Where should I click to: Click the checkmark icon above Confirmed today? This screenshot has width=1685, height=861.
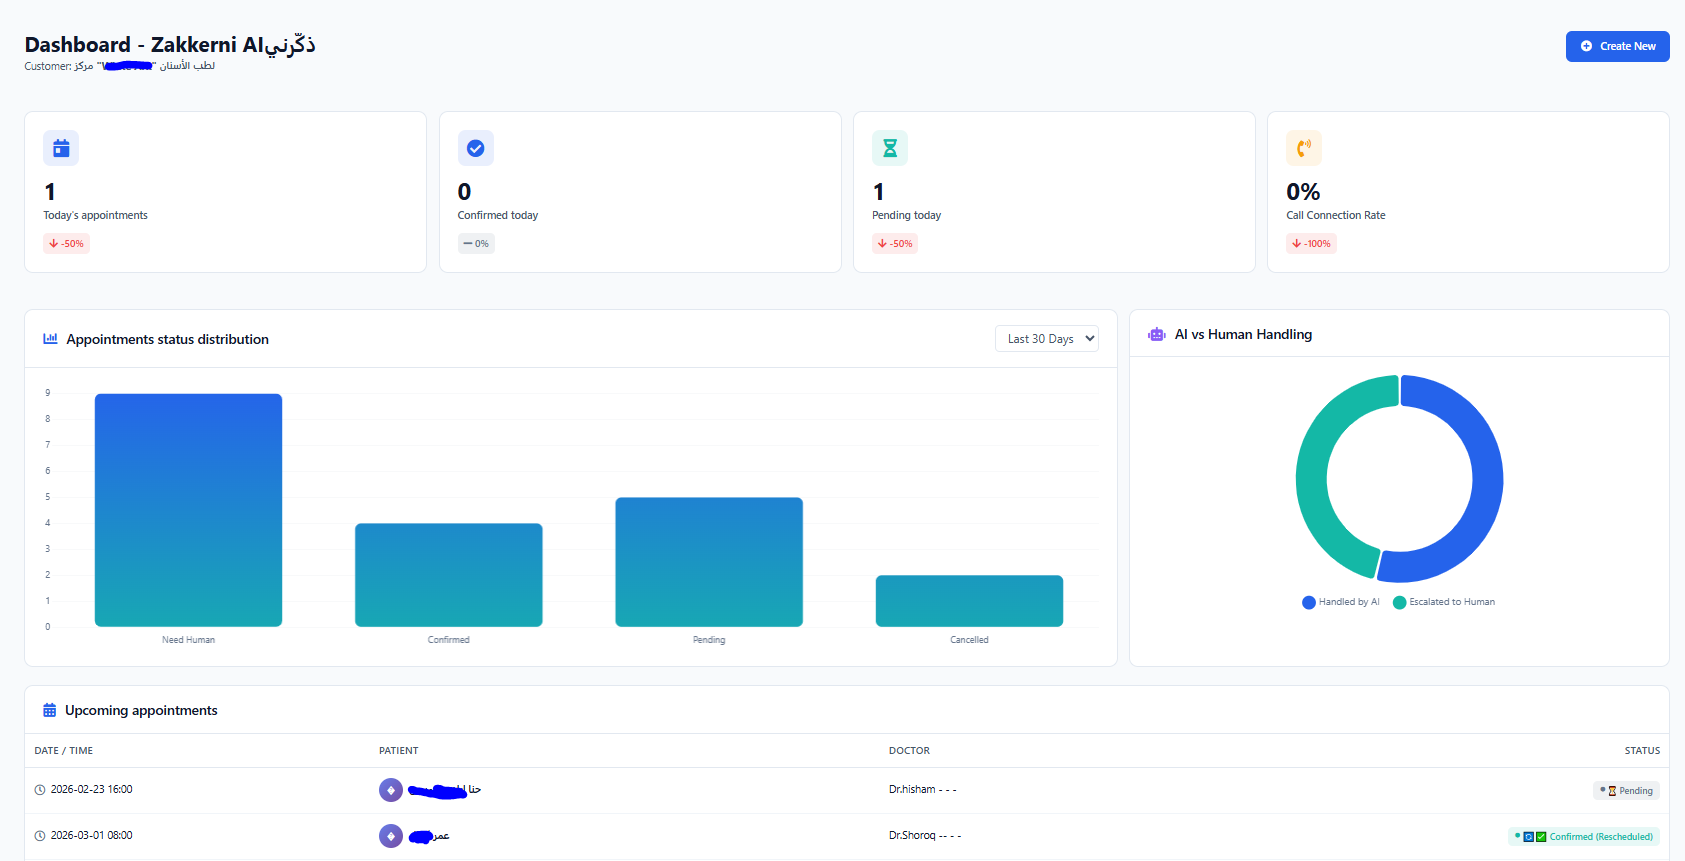coord(476,148)
